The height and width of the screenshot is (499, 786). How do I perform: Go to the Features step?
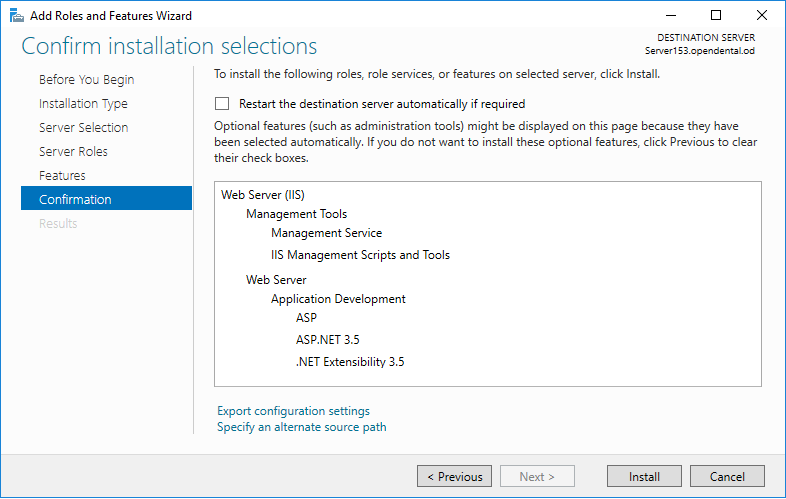[x=62, y=176]
